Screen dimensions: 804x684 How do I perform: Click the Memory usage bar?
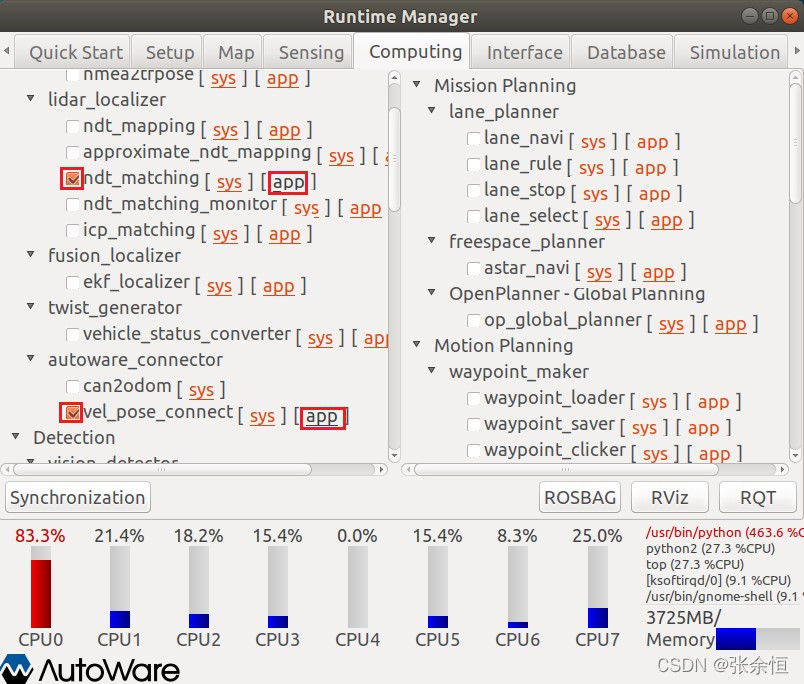point(757,639)
